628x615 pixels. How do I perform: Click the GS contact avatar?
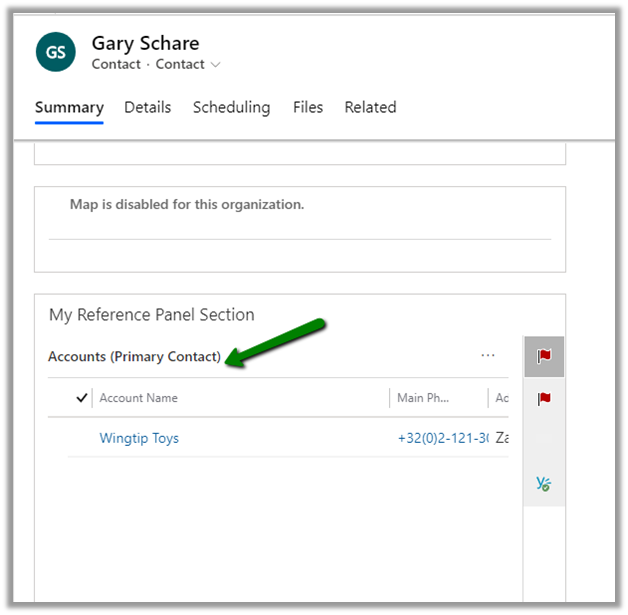(56, 52)
